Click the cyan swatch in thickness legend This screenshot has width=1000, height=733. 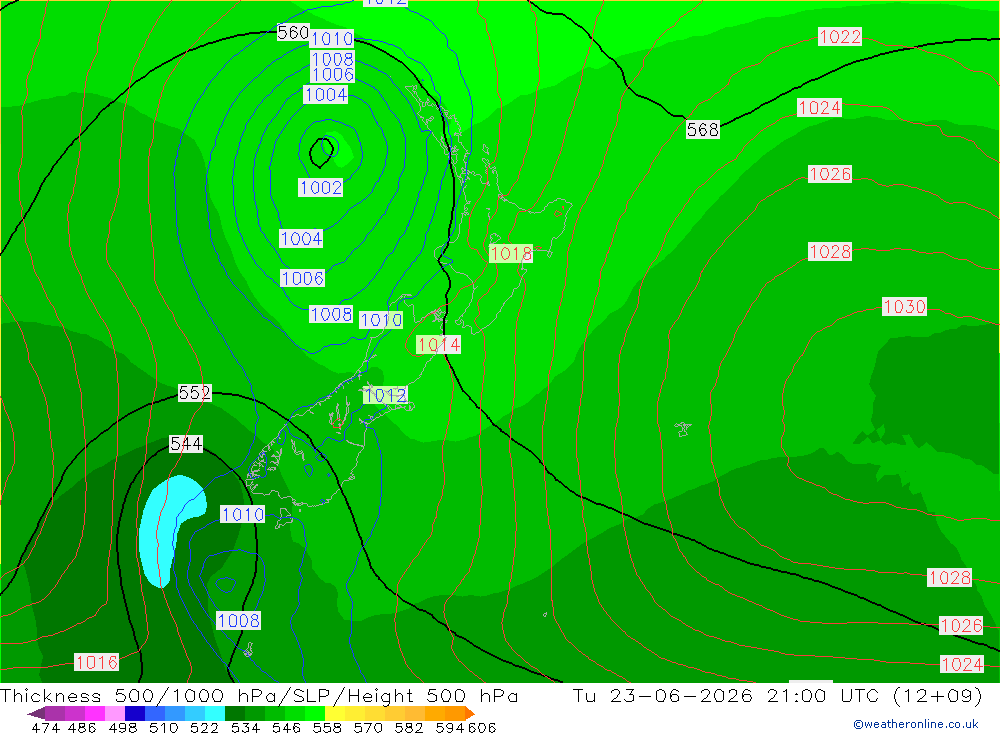point(215,713)
